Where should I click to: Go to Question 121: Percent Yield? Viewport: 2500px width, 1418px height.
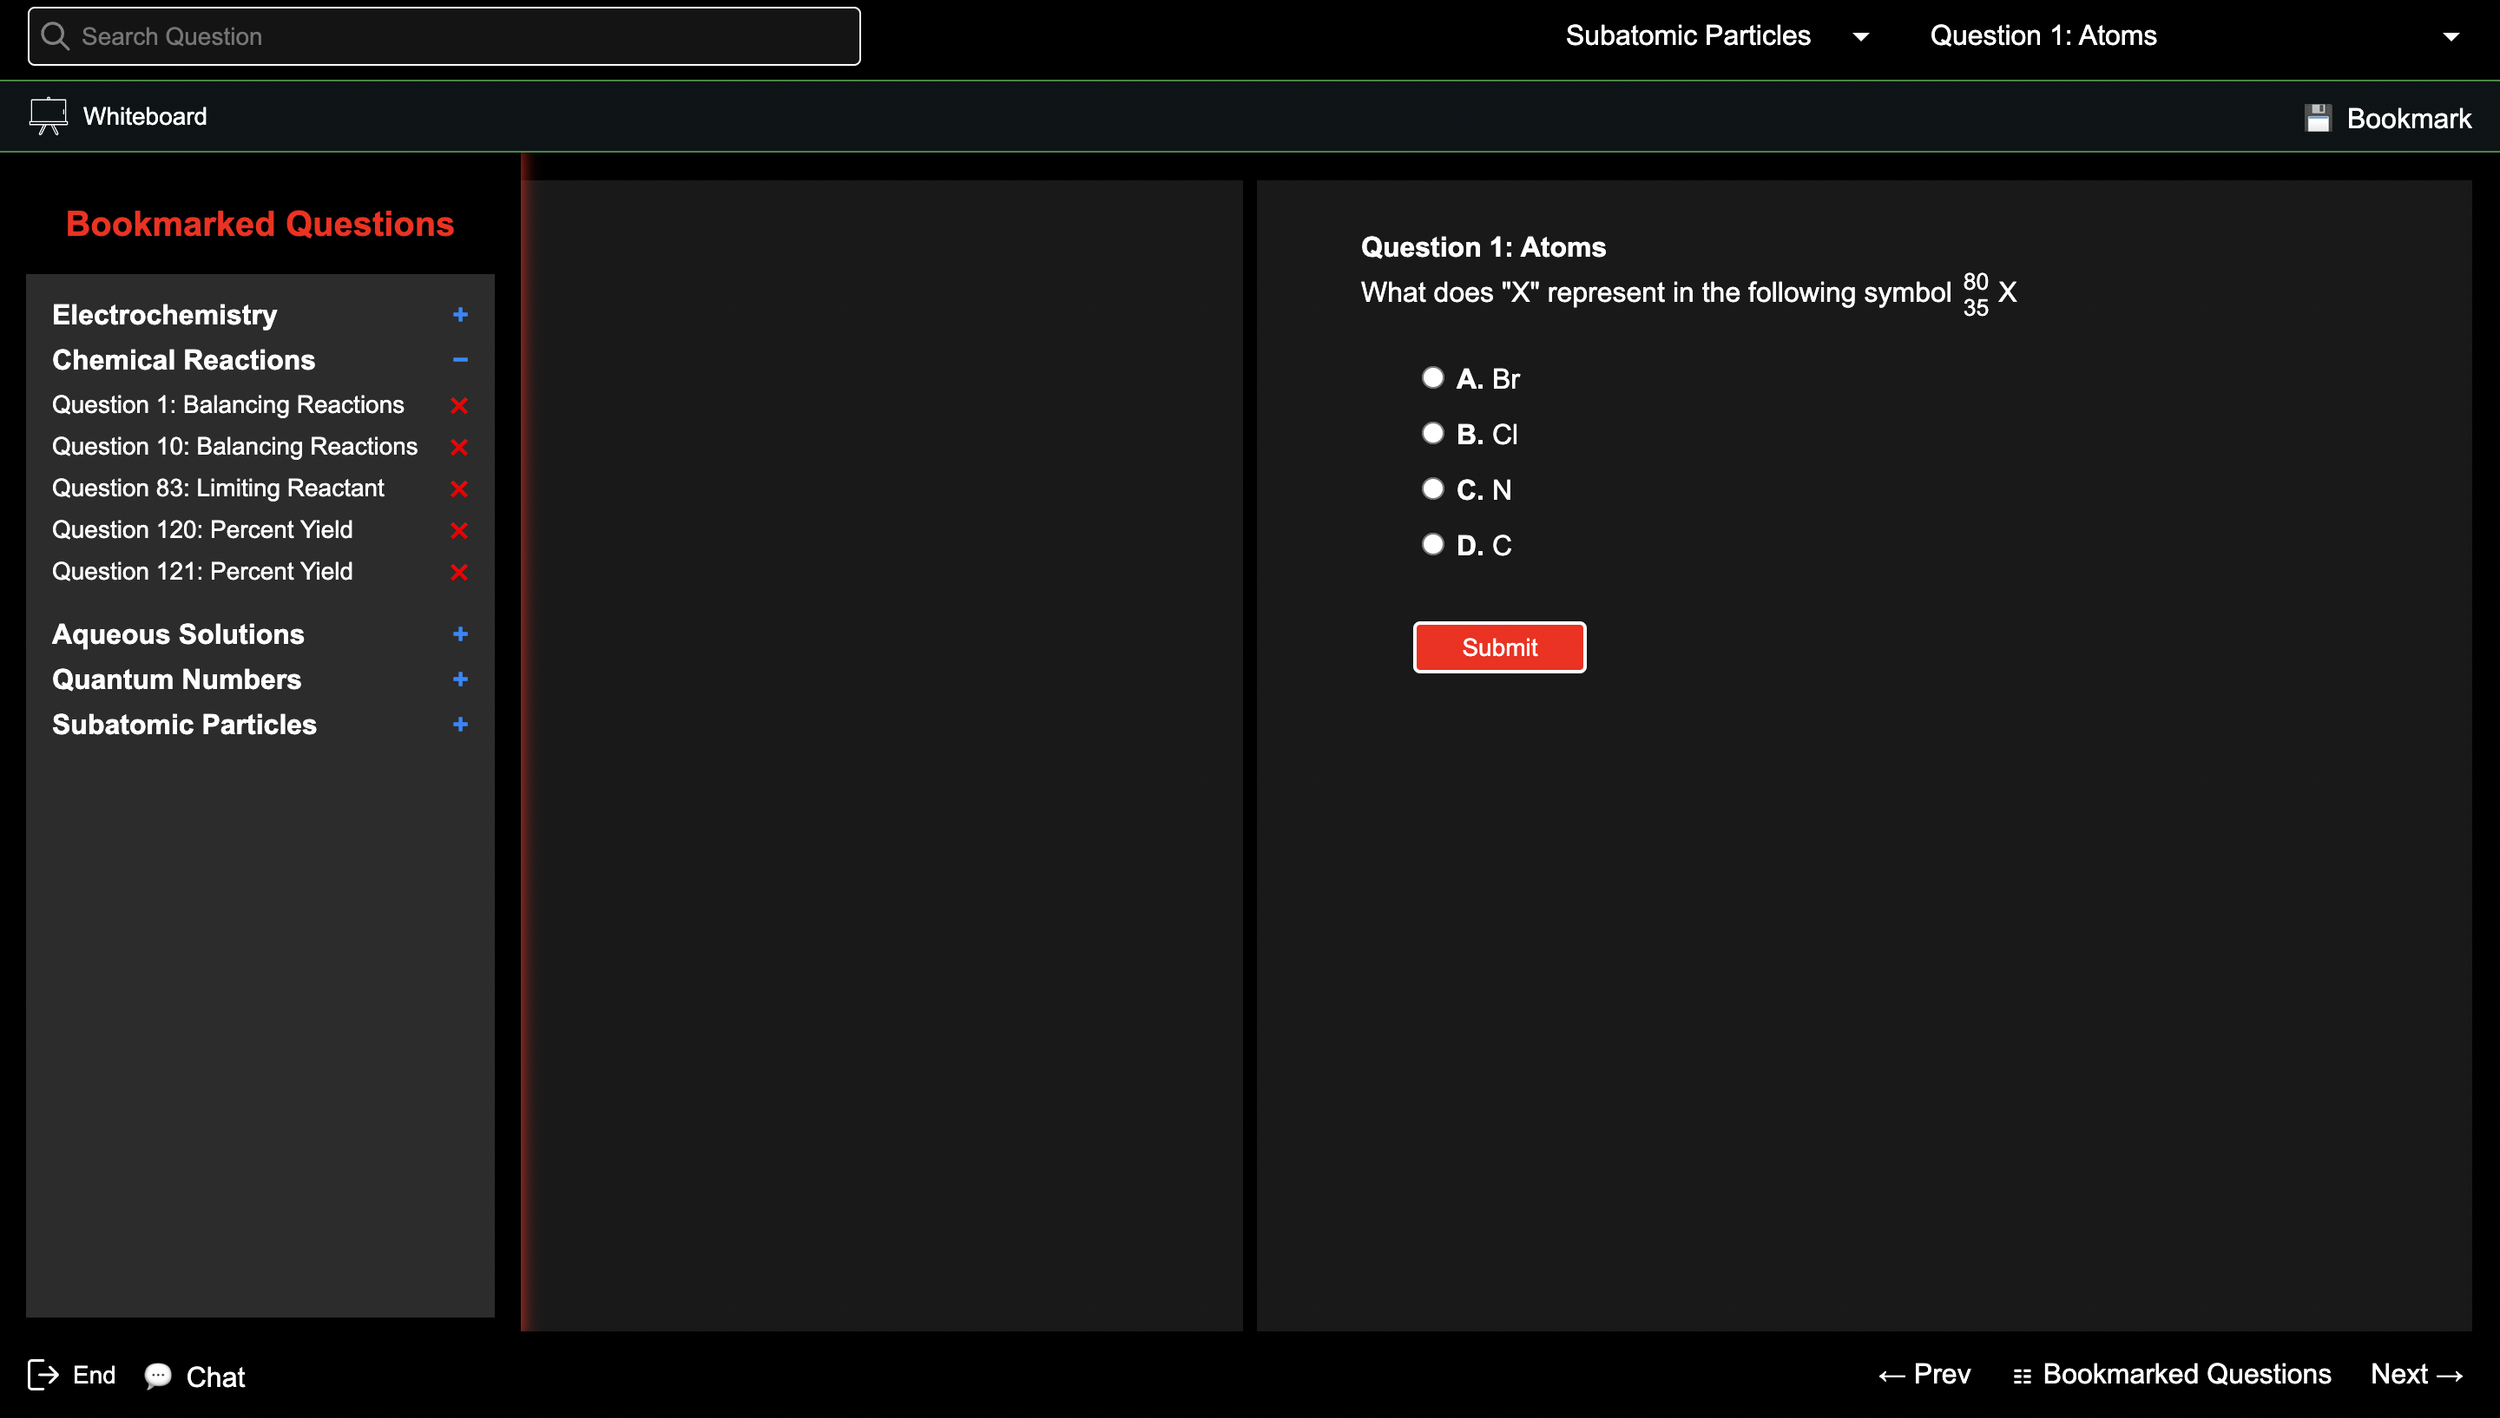pyautogui.click(x=202, y=572)
